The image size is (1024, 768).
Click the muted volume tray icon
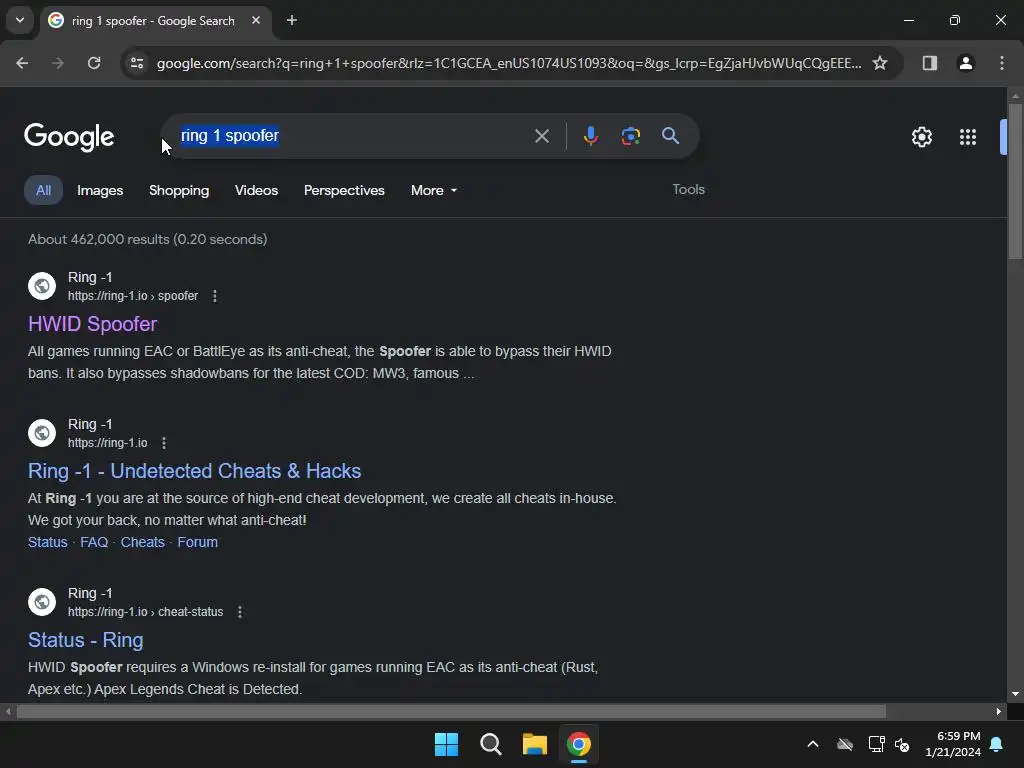[x=902, y=744]
